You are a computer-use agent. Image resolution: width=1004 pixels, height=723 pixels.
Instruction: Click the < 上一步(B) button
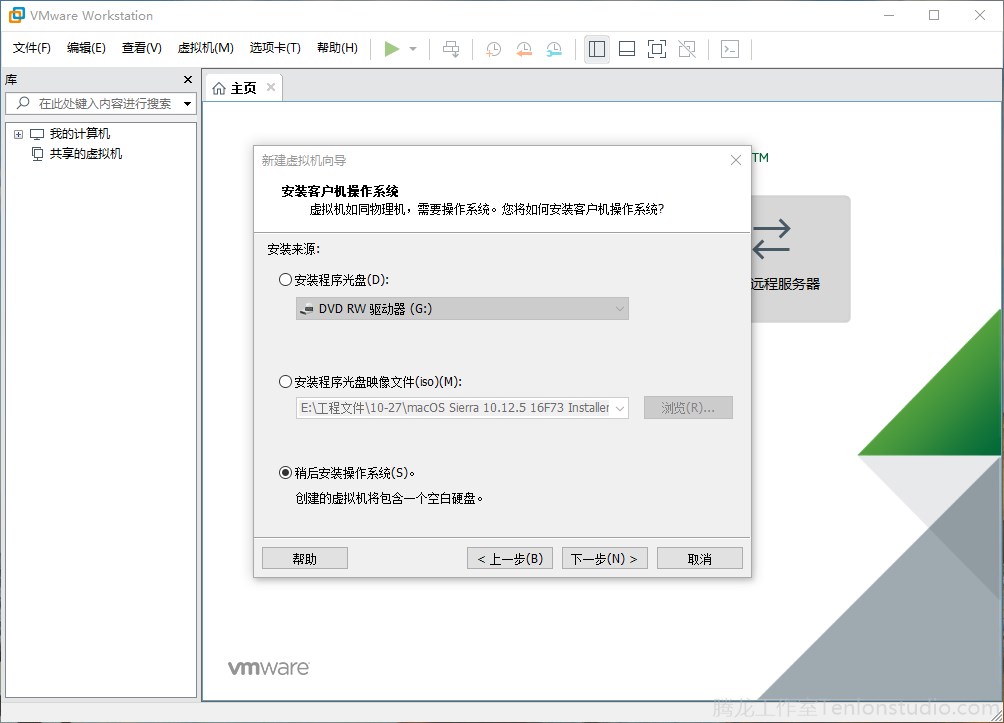[510, 558]
